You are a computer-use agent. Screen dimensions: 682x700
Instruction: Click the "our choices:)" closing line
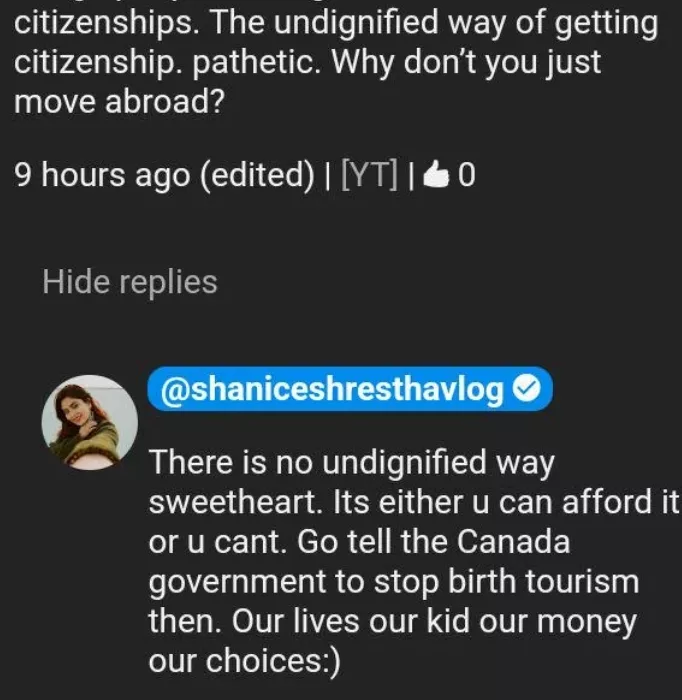[x=243, y=660]
